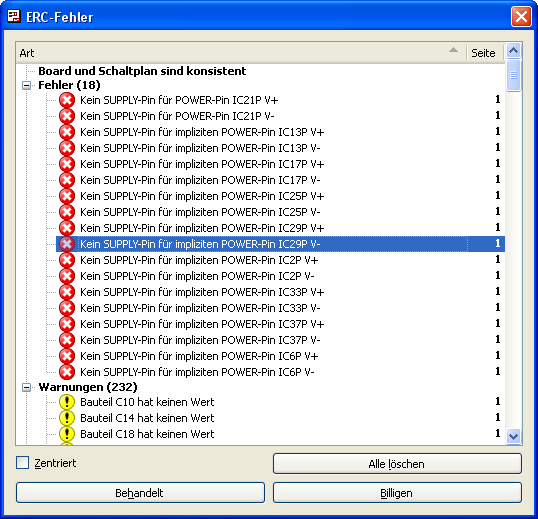Click the warning icon for Bauteil C18
Screen dimensions: 538x519
point(67,434)
